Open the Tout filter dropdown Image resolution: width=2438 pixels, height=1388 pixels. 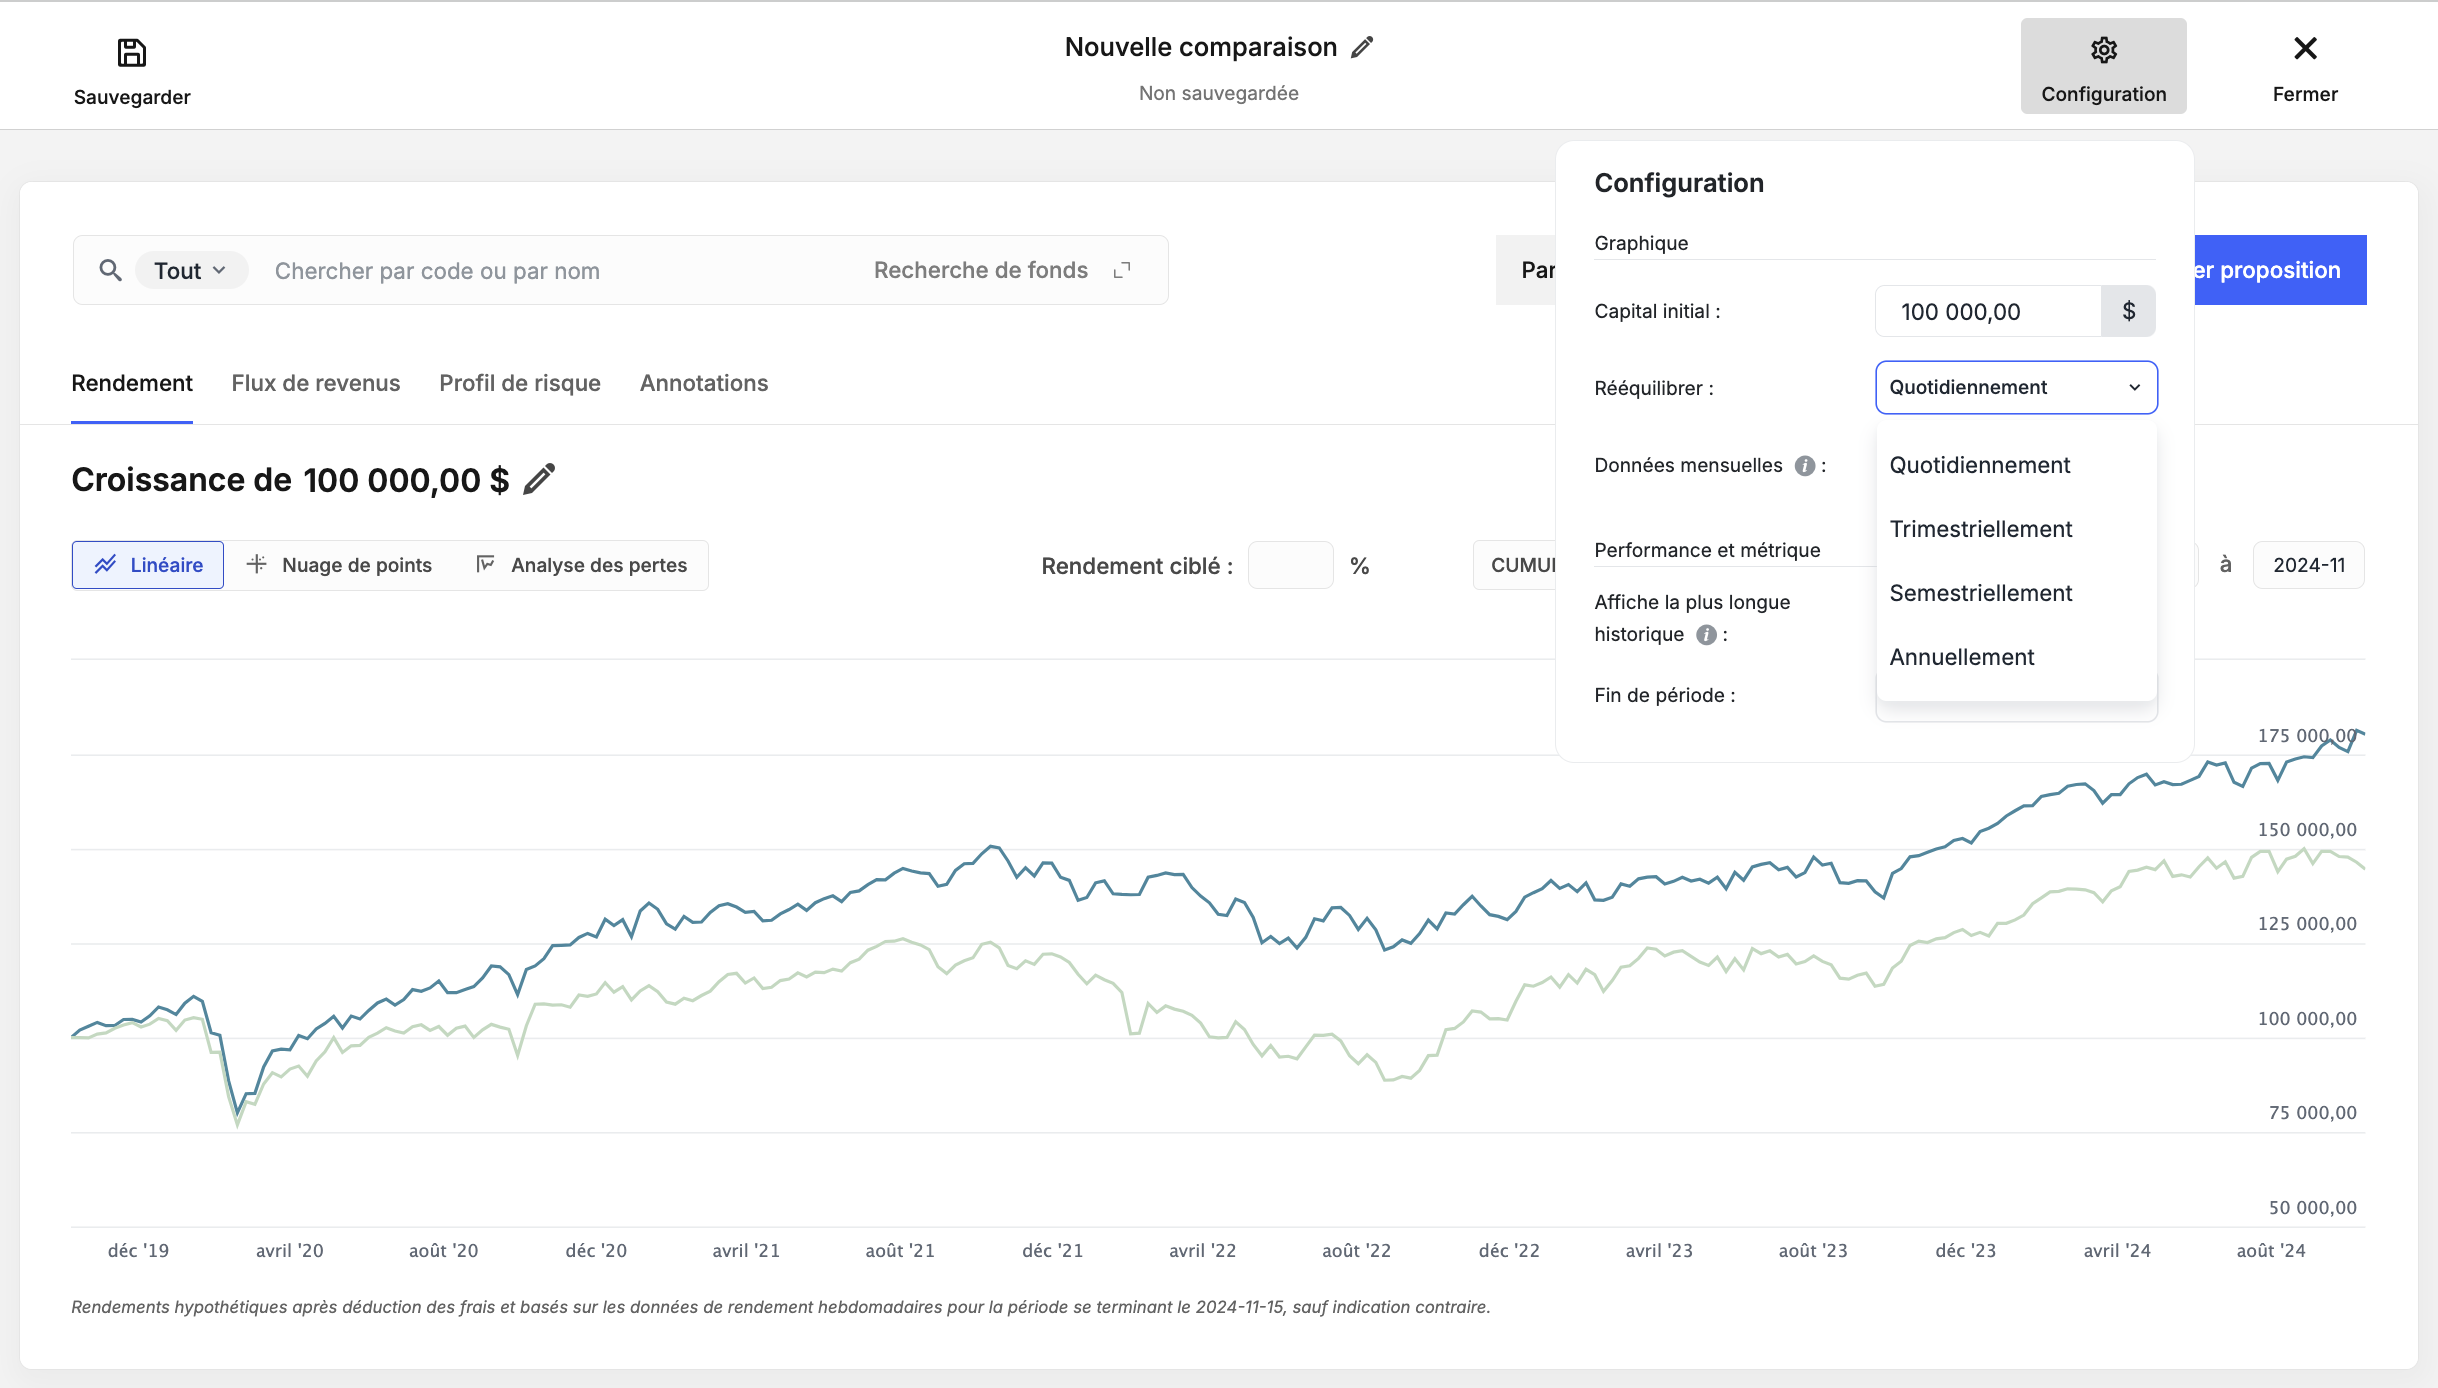(190, 271)
